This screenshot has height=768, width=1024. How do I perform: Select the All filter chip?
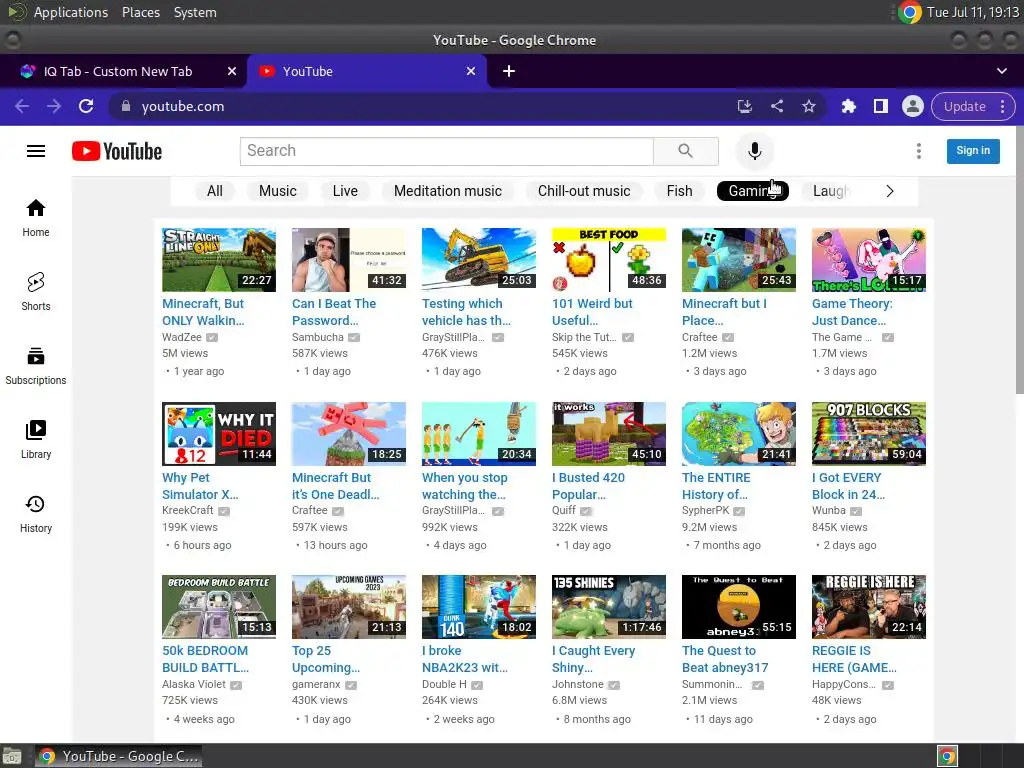[x=215, y=191]
